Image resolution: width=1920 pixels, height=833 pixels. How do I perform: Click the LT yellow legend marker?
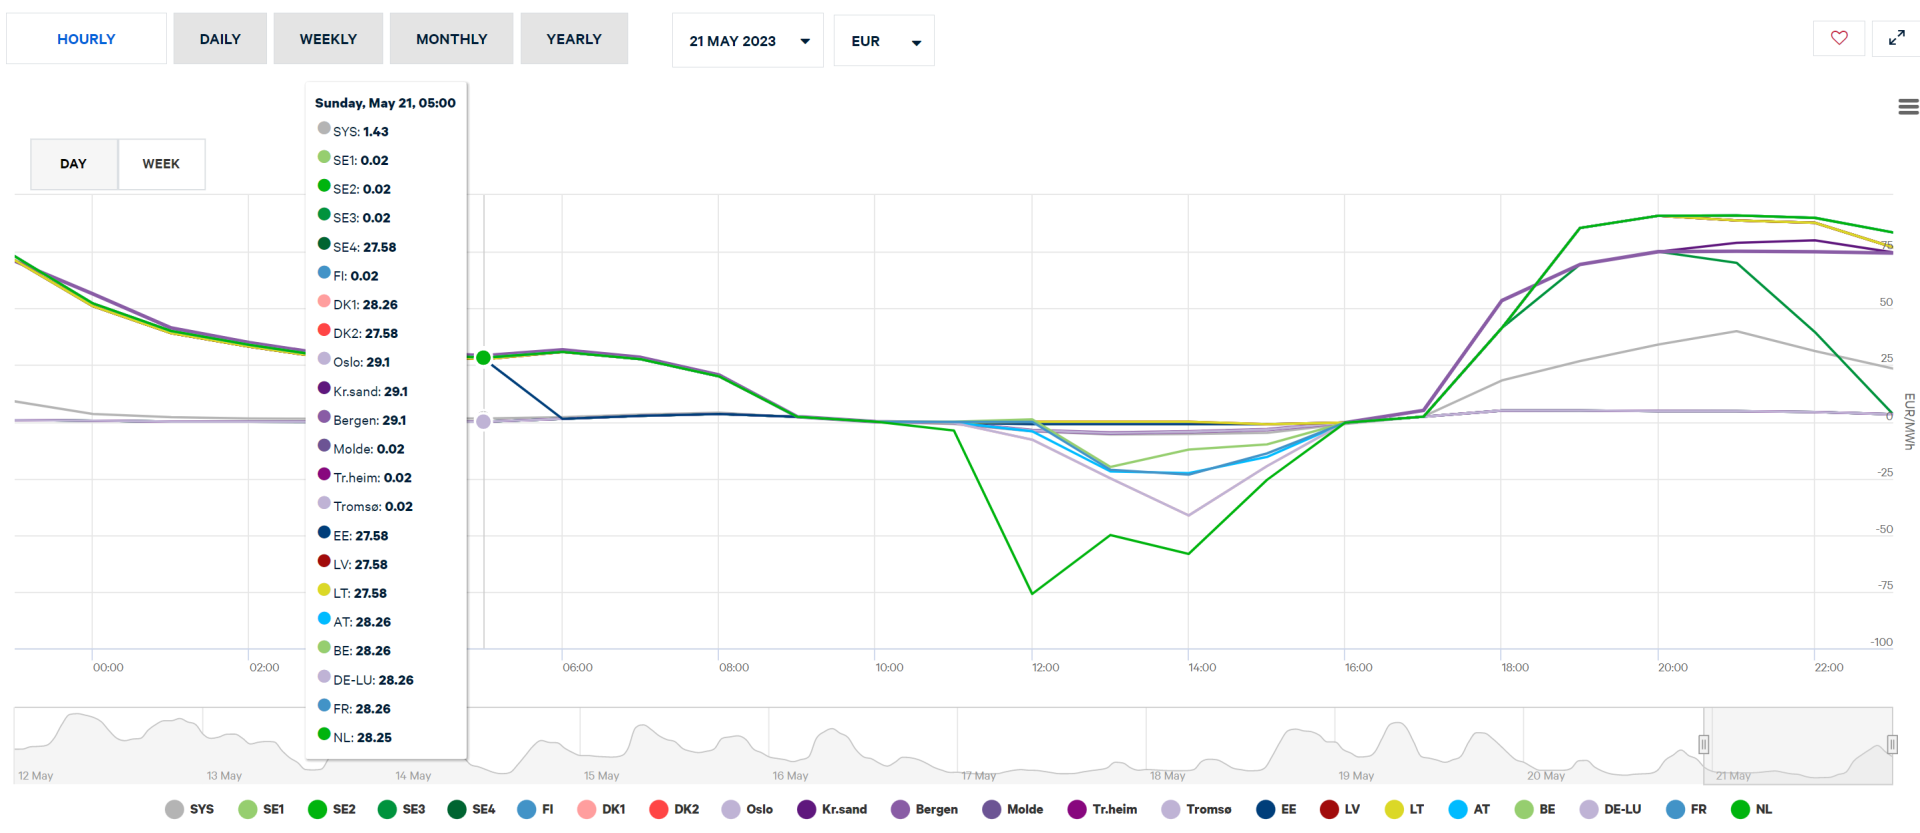(x=1394, y=809)
